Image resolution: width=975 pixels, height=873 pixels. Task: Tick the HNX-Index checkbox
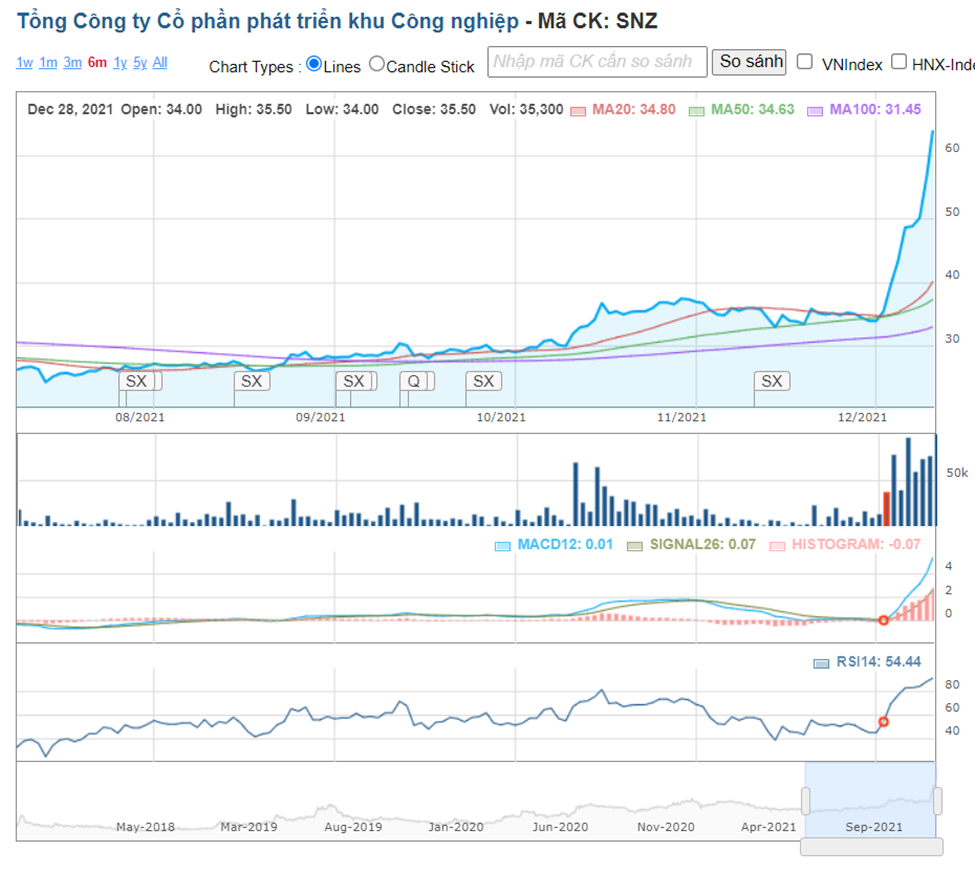pyautogui.click(x=899, y=62)
